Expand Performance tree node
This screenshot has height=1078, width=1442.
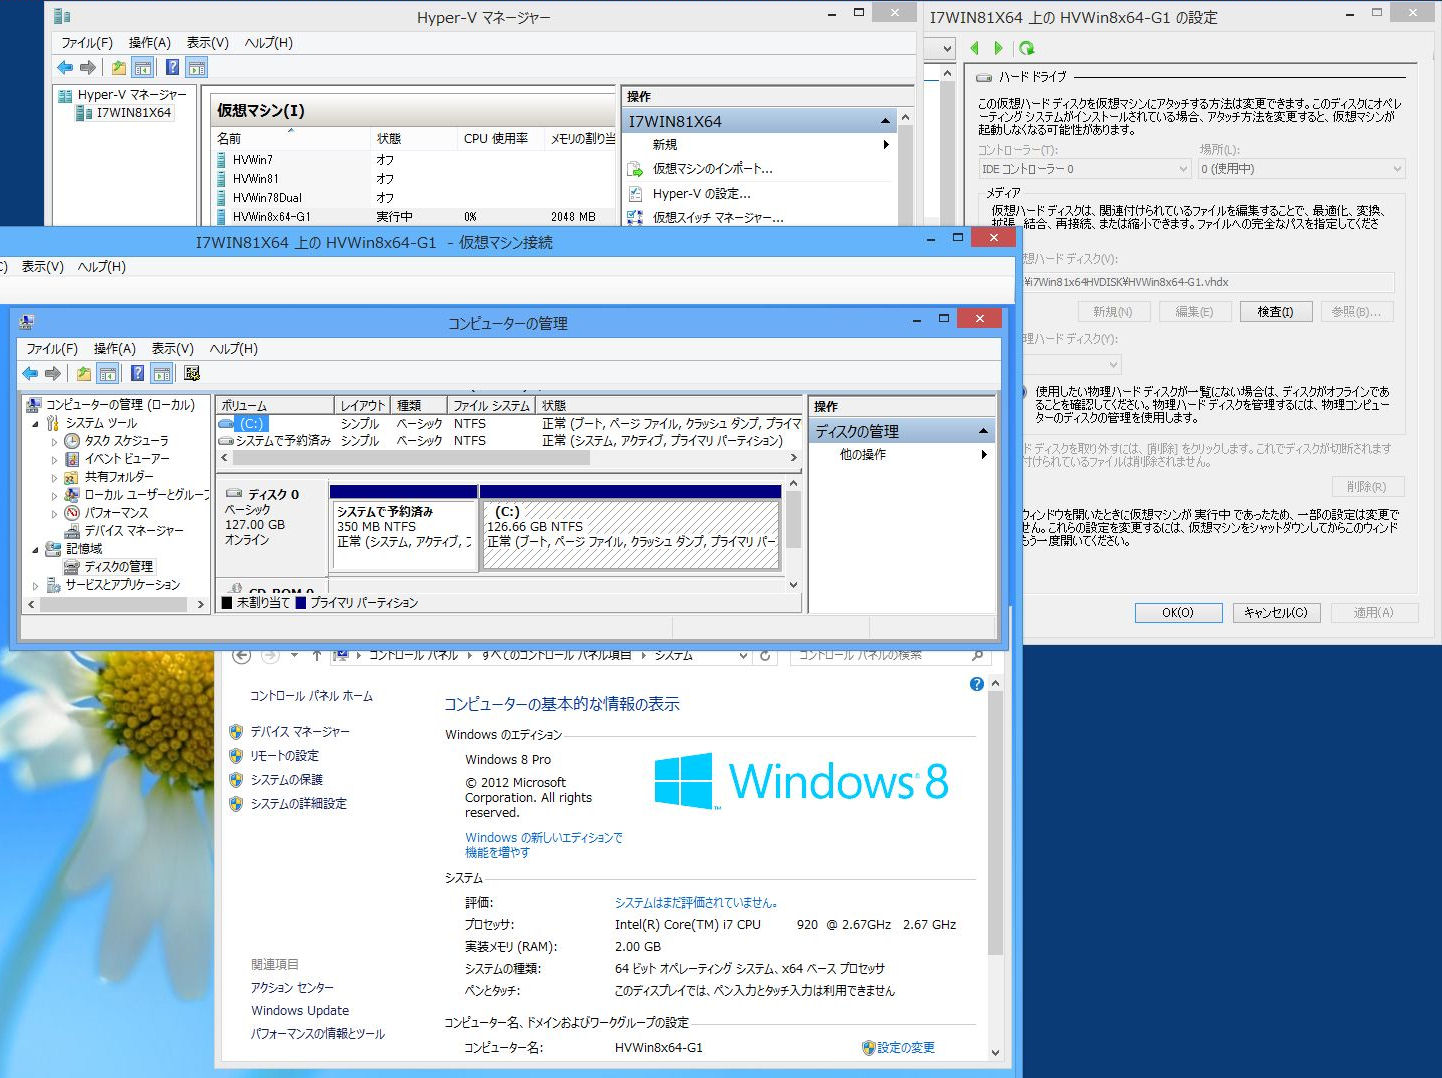point(54,513)
